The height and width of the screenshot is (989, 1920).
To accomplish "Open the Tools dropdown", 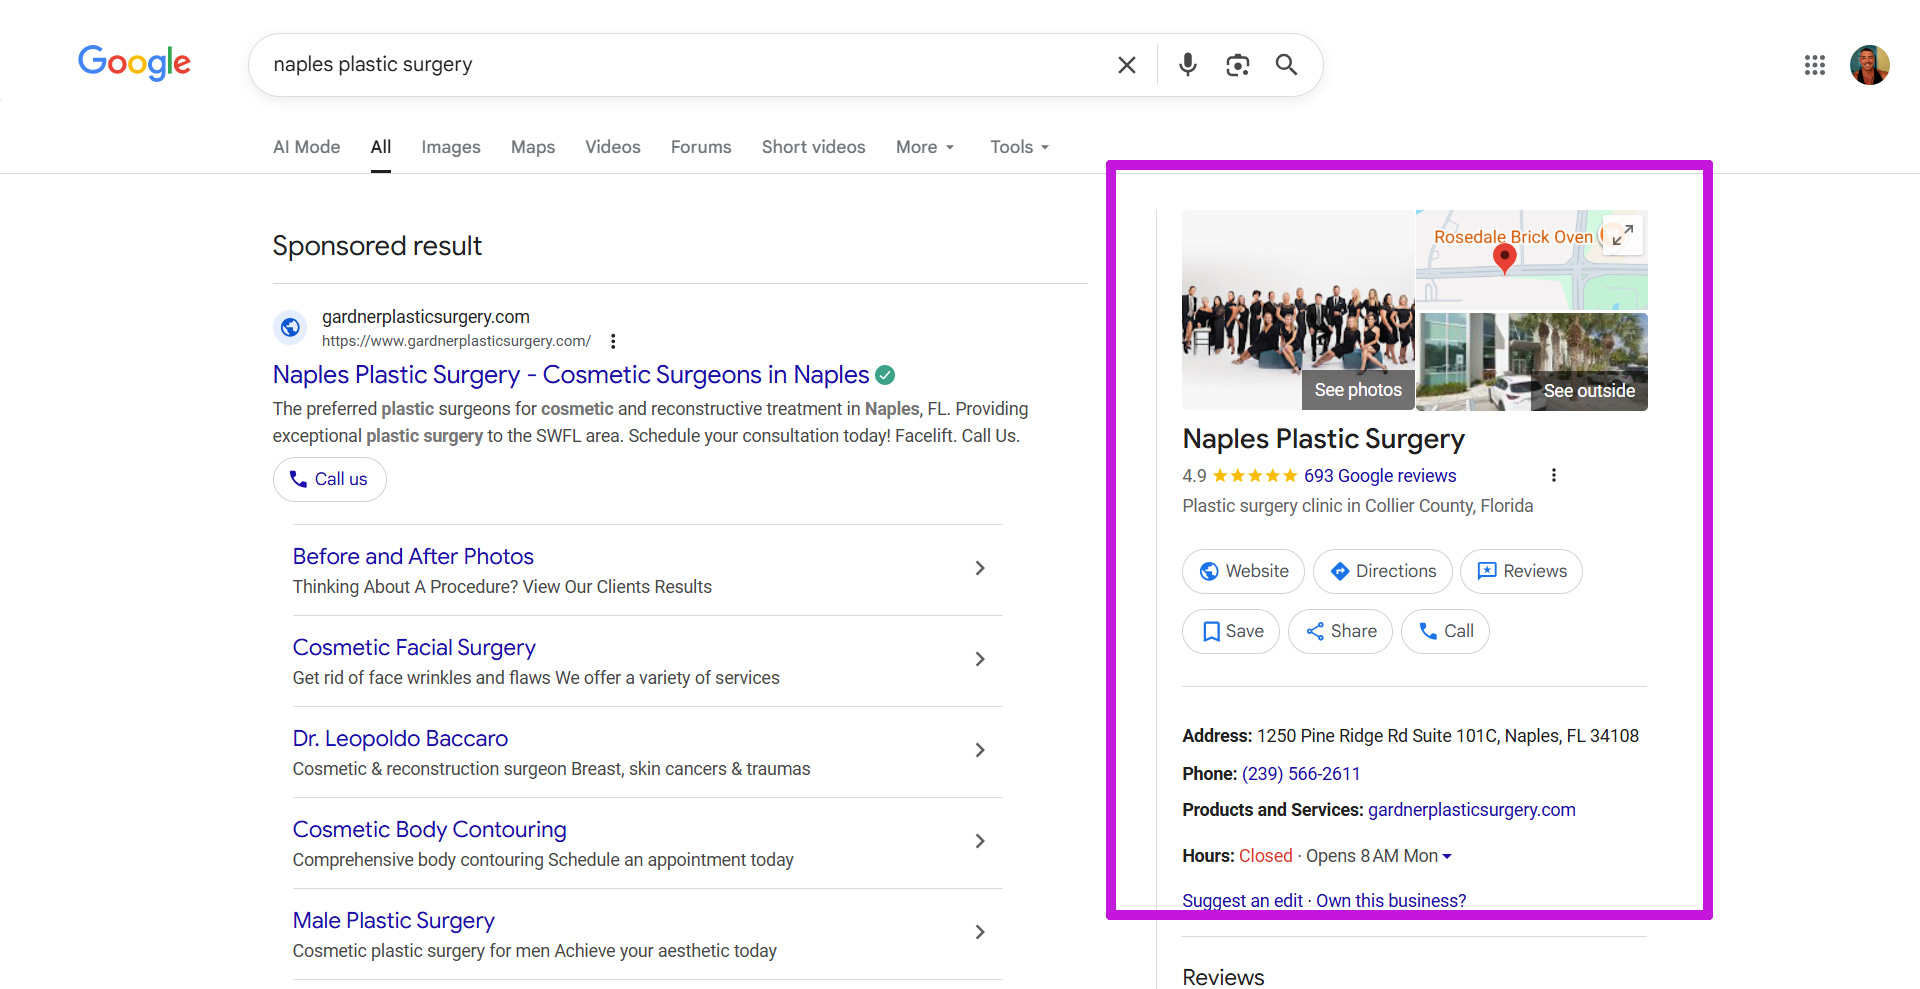I will pyautogui.click(x=1019, y=147).
